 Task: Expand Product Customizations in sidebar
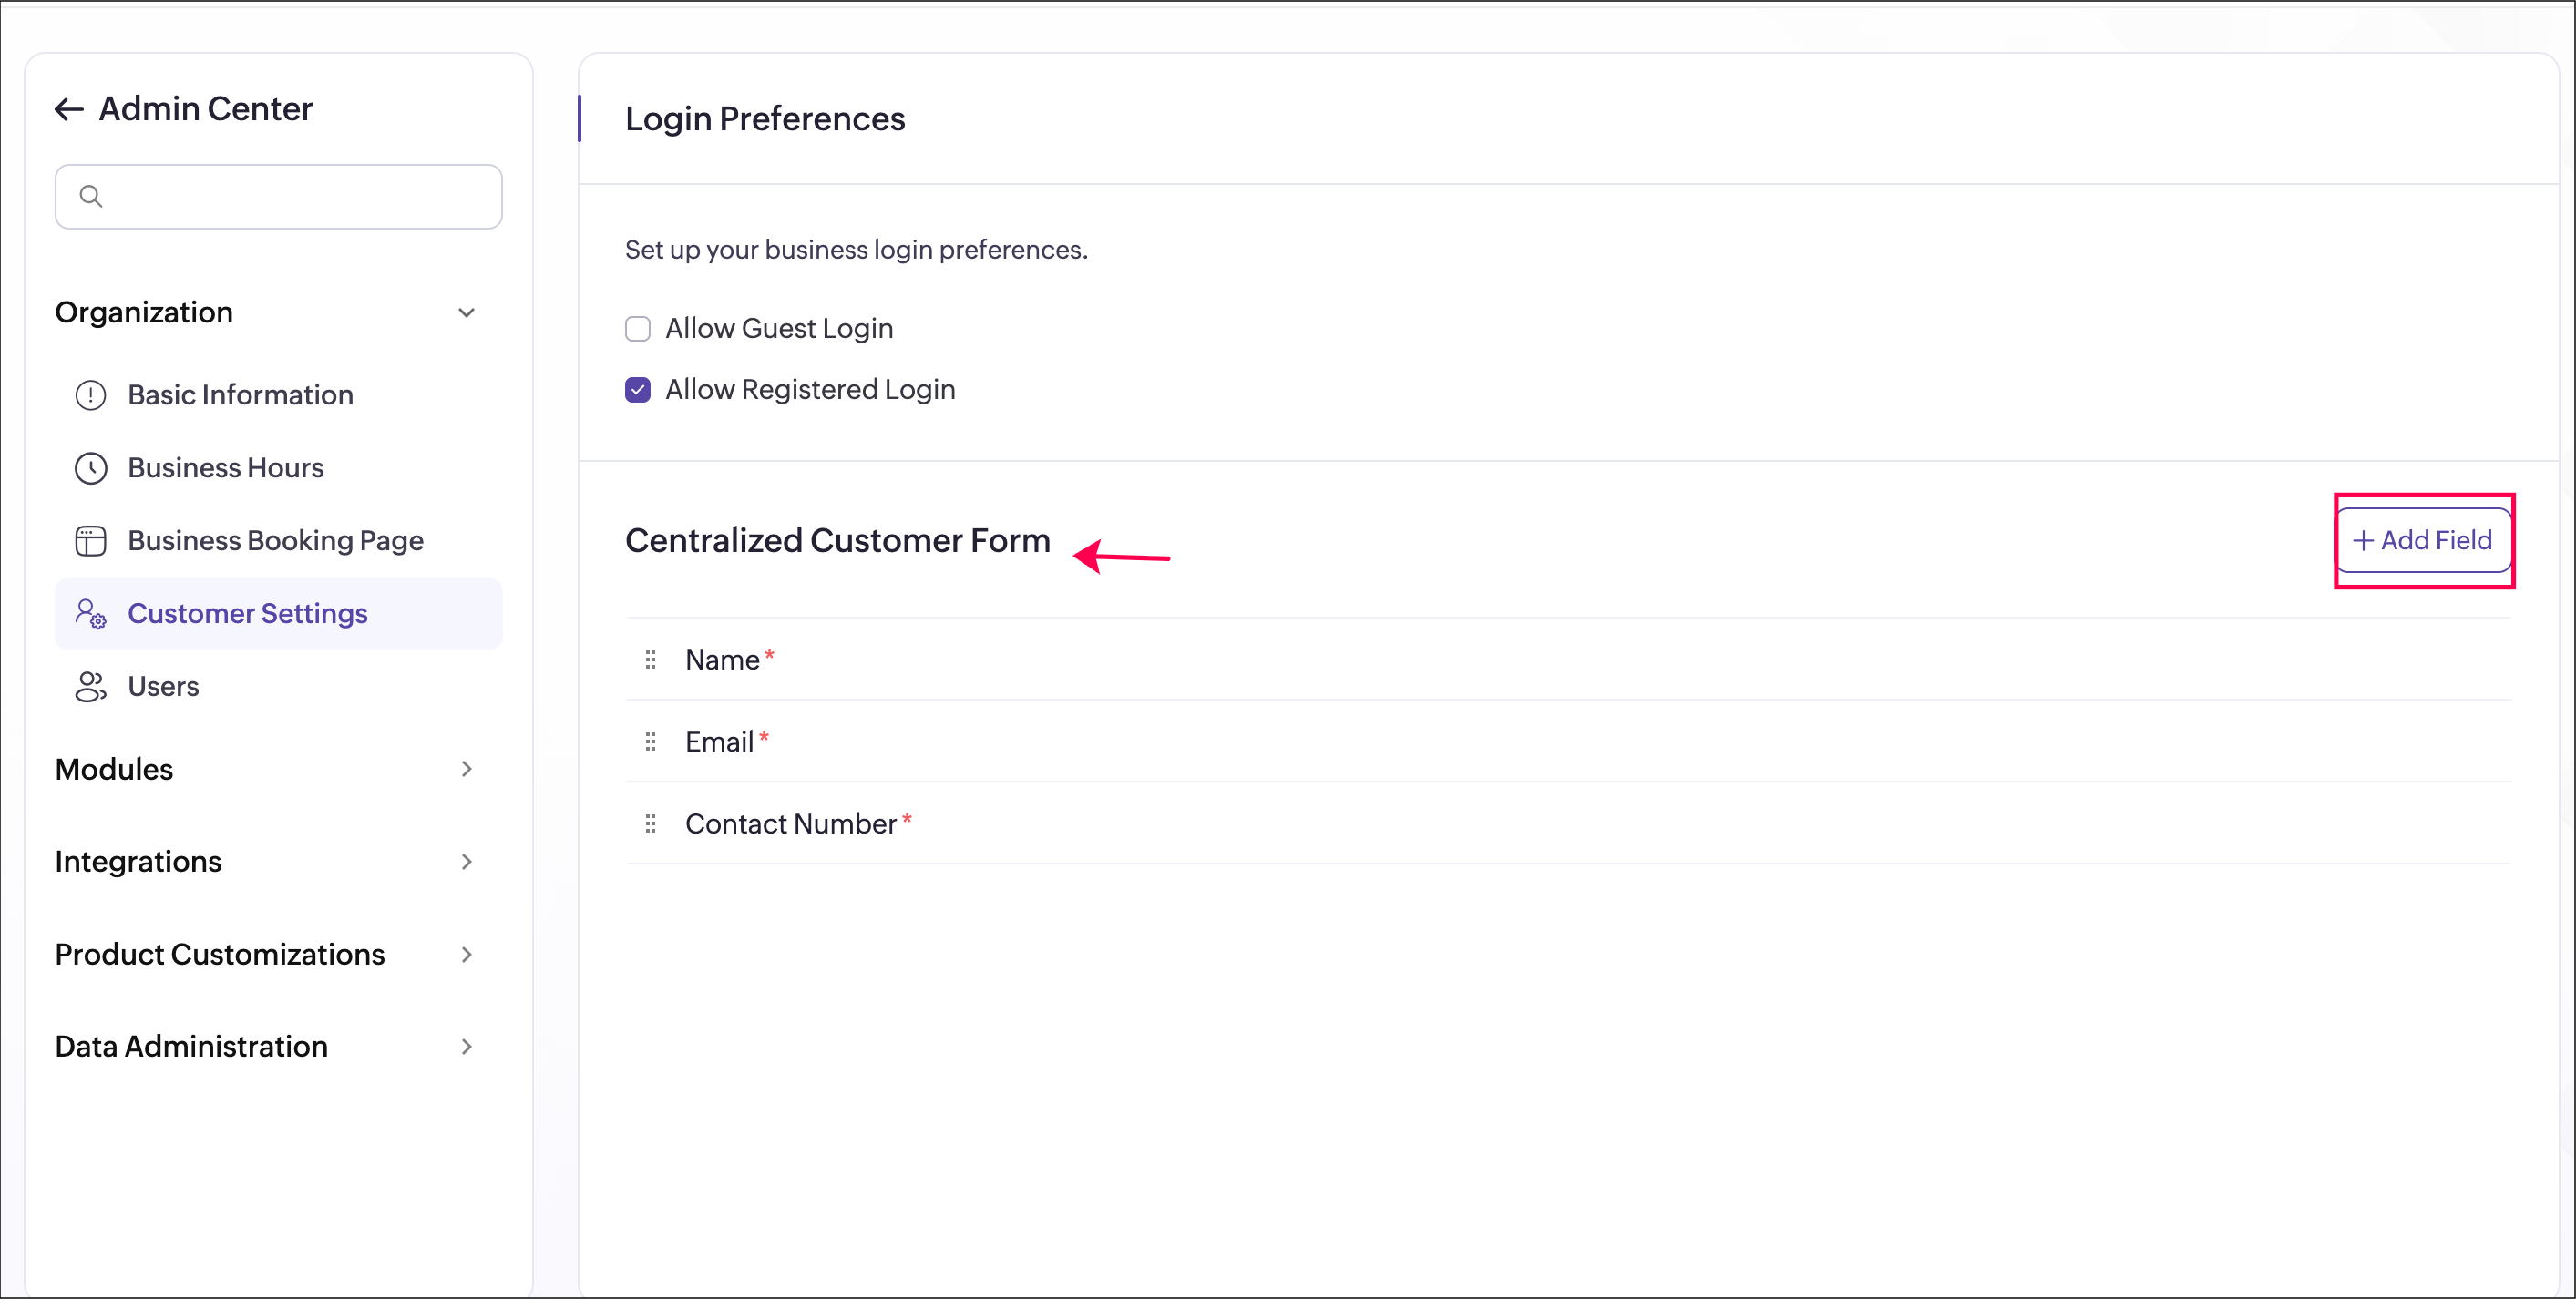[466, 955]
